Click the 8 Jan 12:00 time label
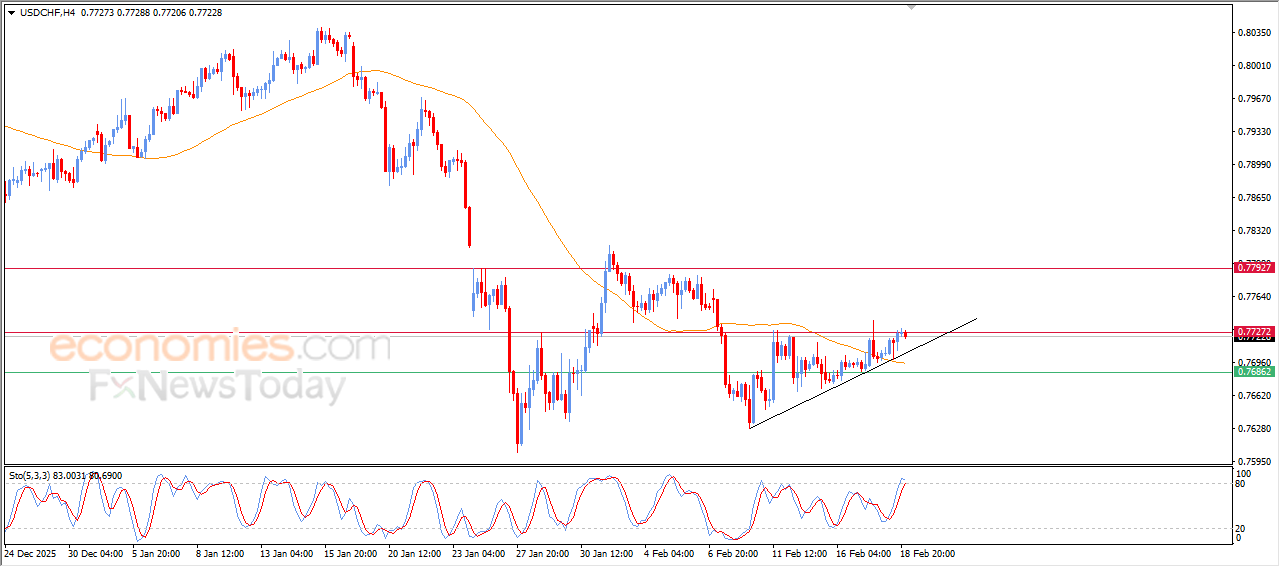 (221, 552)
